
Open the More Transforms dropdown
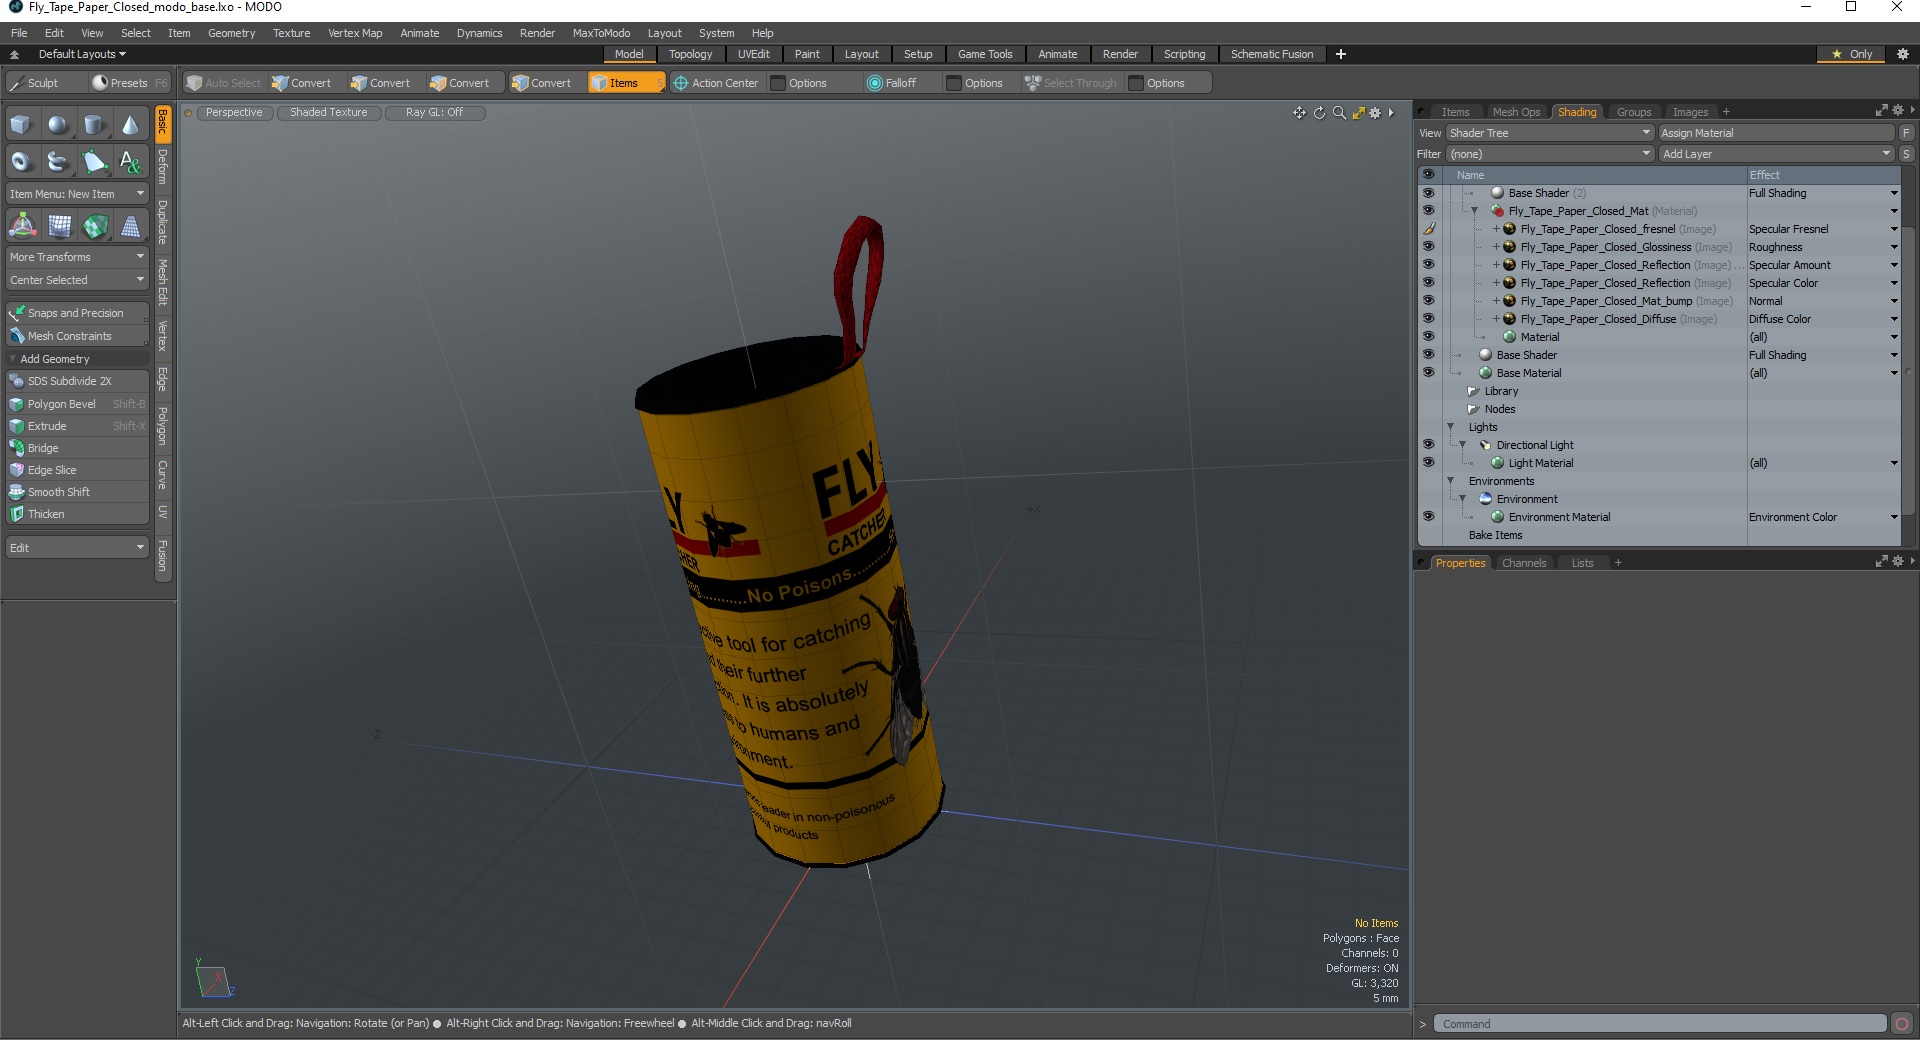pos(77,257)
